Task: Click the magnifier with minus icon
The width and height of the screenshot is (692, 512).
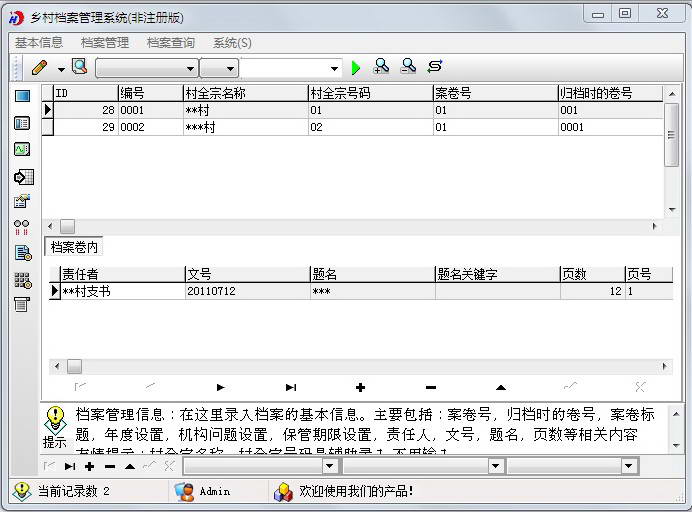Action: coord(408,67)
